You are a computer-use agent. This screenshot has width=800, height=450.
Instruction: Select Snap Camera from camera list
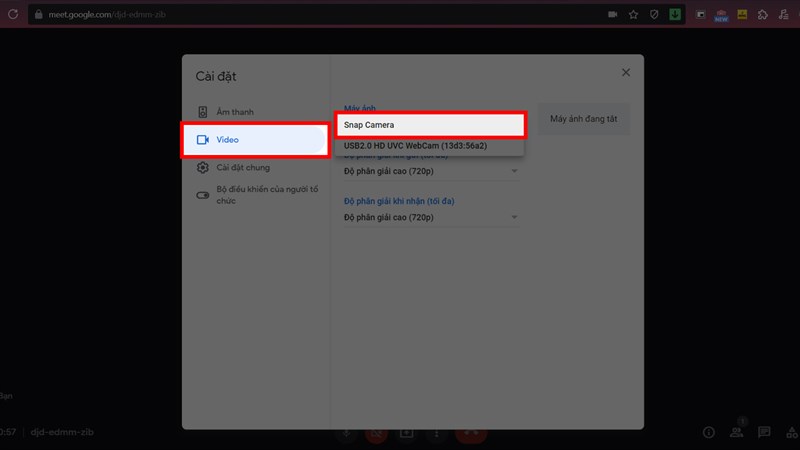[429, 125]
